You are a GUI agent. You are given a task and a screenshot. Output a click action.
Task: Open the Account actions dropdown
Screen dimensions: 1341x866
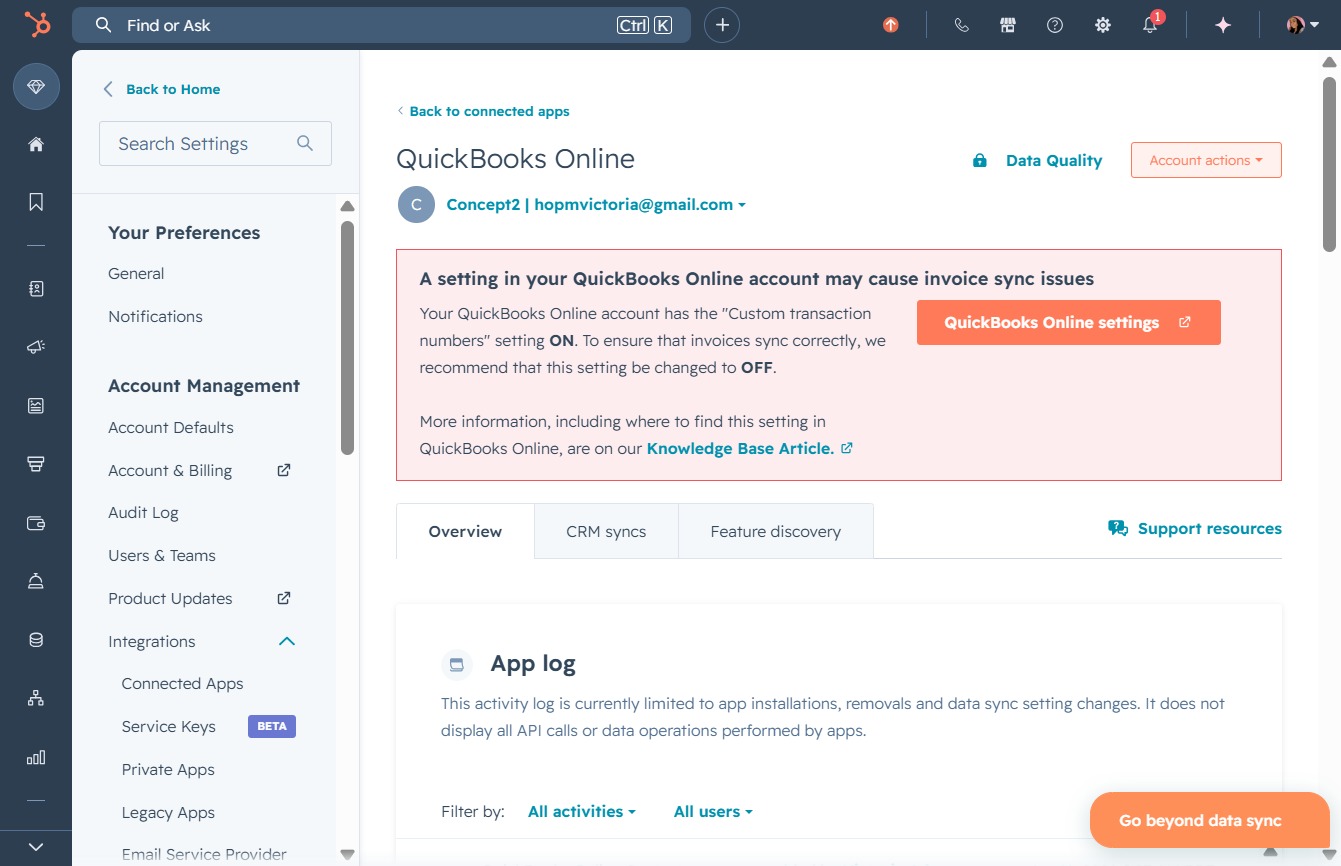(x=1206, y=160)
